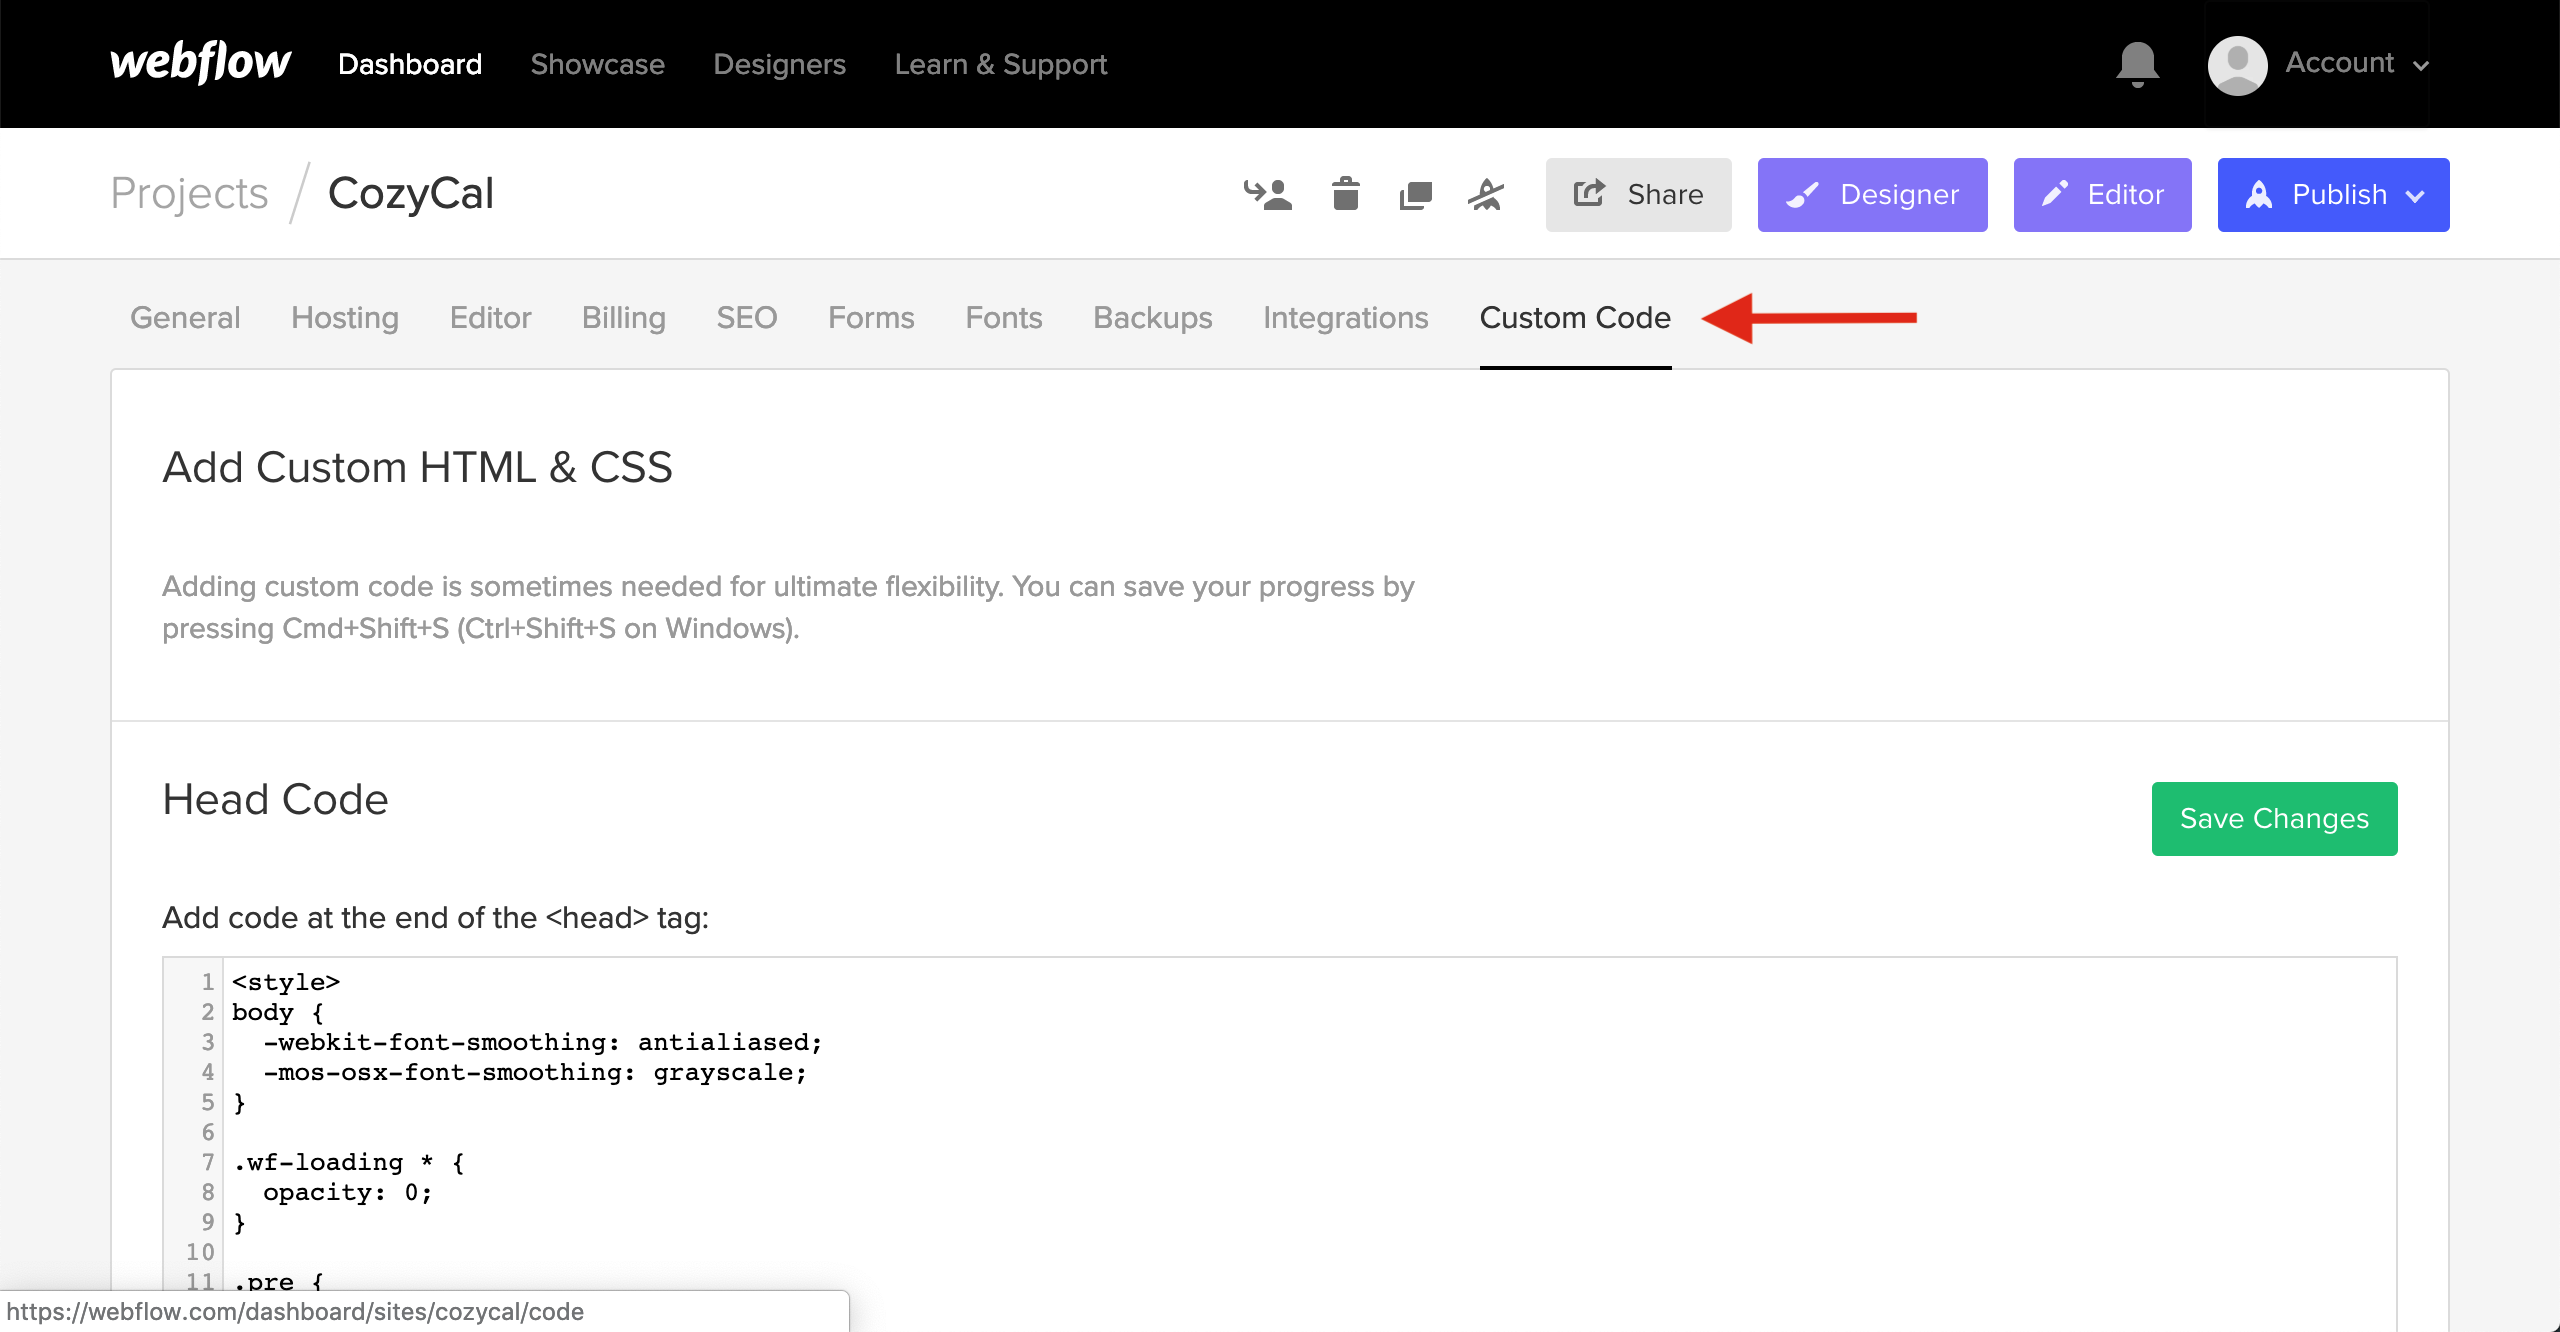Click the Webflow logo

200,63
